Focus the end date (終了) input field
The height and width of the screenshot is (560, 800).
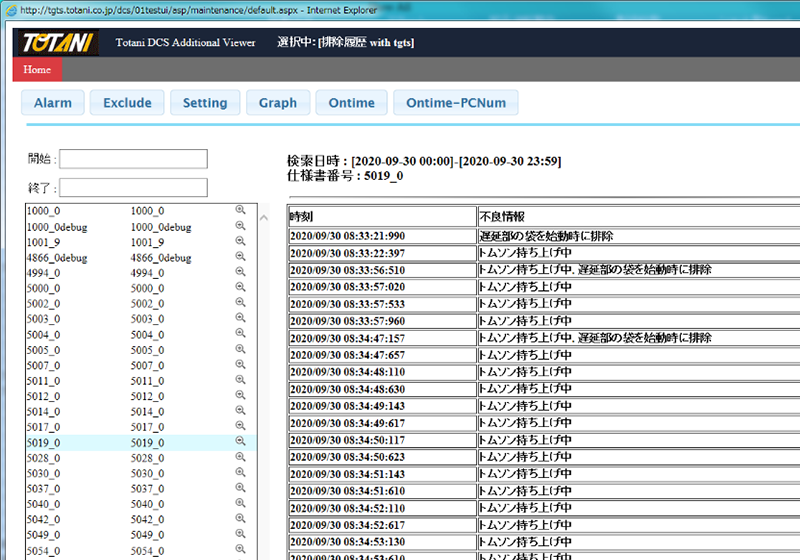(x=135, y=187)
